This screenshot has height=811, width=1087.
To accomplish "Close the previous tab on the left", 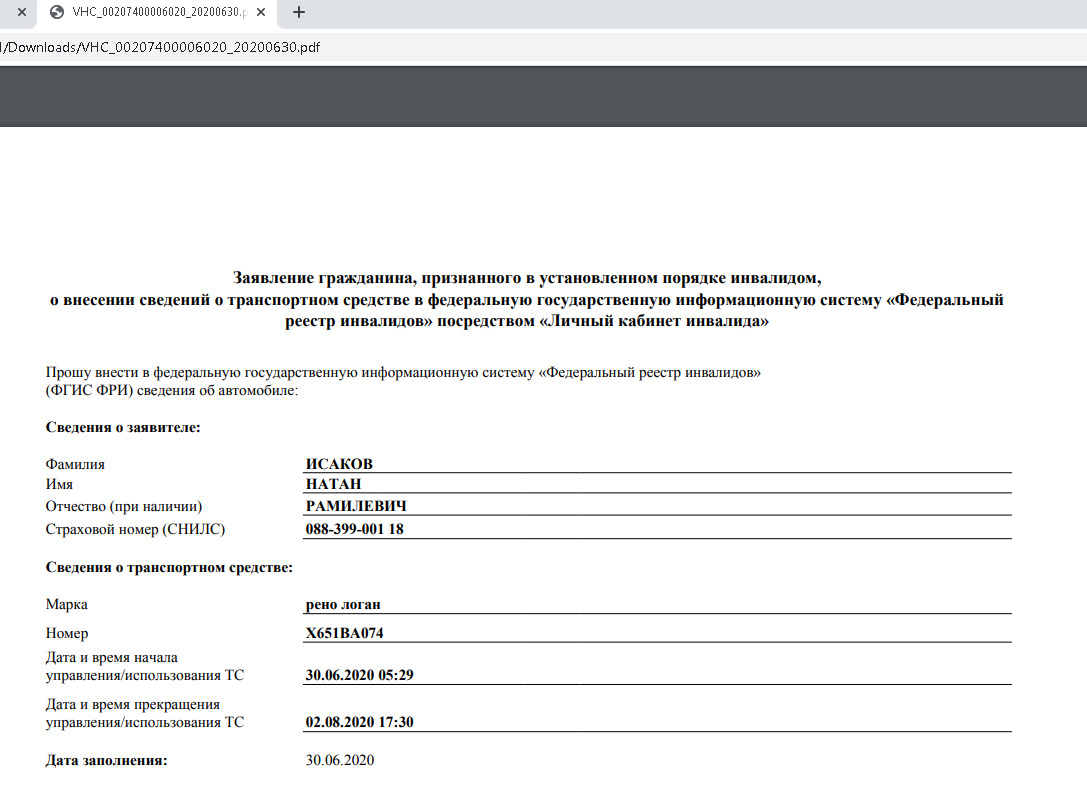I will (21, 12).
